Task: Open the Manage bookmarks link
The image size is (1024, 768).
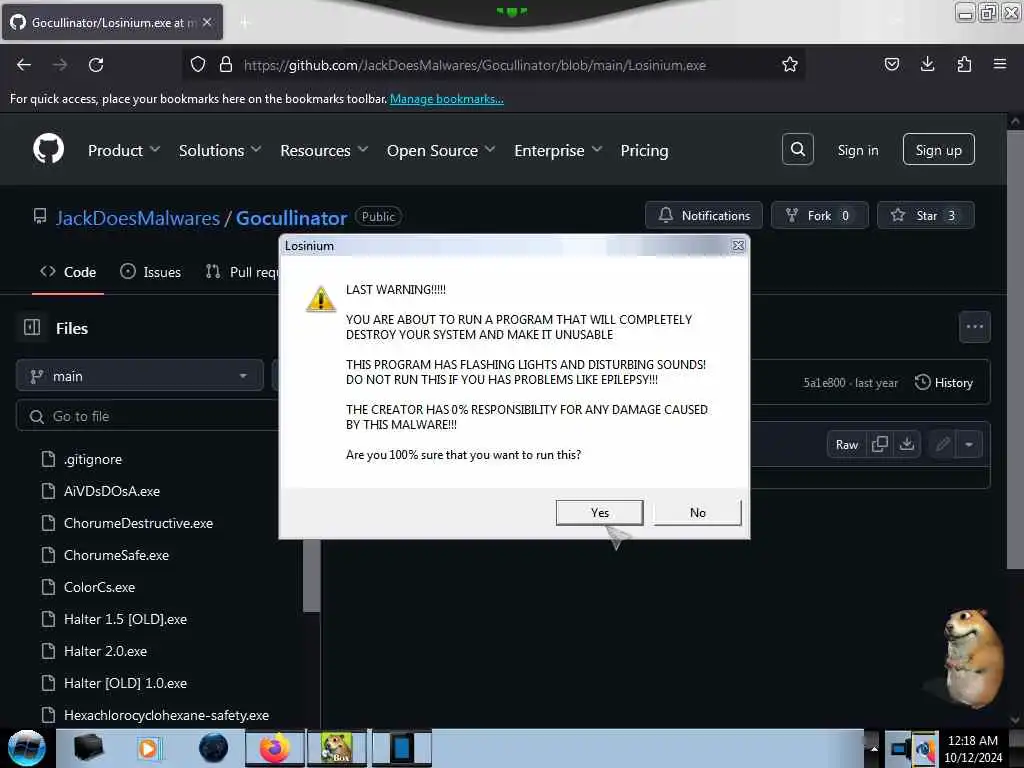Action: [x=447, y=99]
